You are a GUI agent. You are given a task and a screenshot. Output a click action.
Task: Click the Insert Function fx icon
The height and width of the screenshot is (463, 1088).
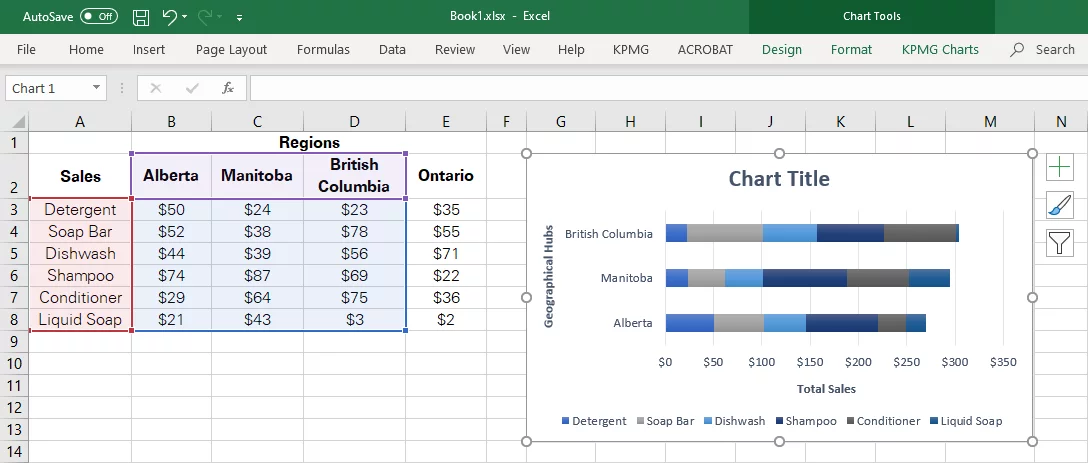coord(228,88)
